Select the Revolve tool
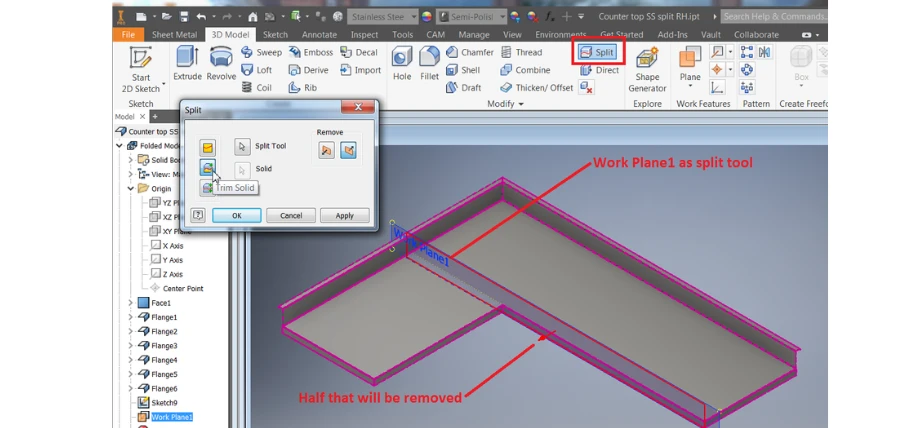This screenshot has width=920, height=428. (221, 63)
